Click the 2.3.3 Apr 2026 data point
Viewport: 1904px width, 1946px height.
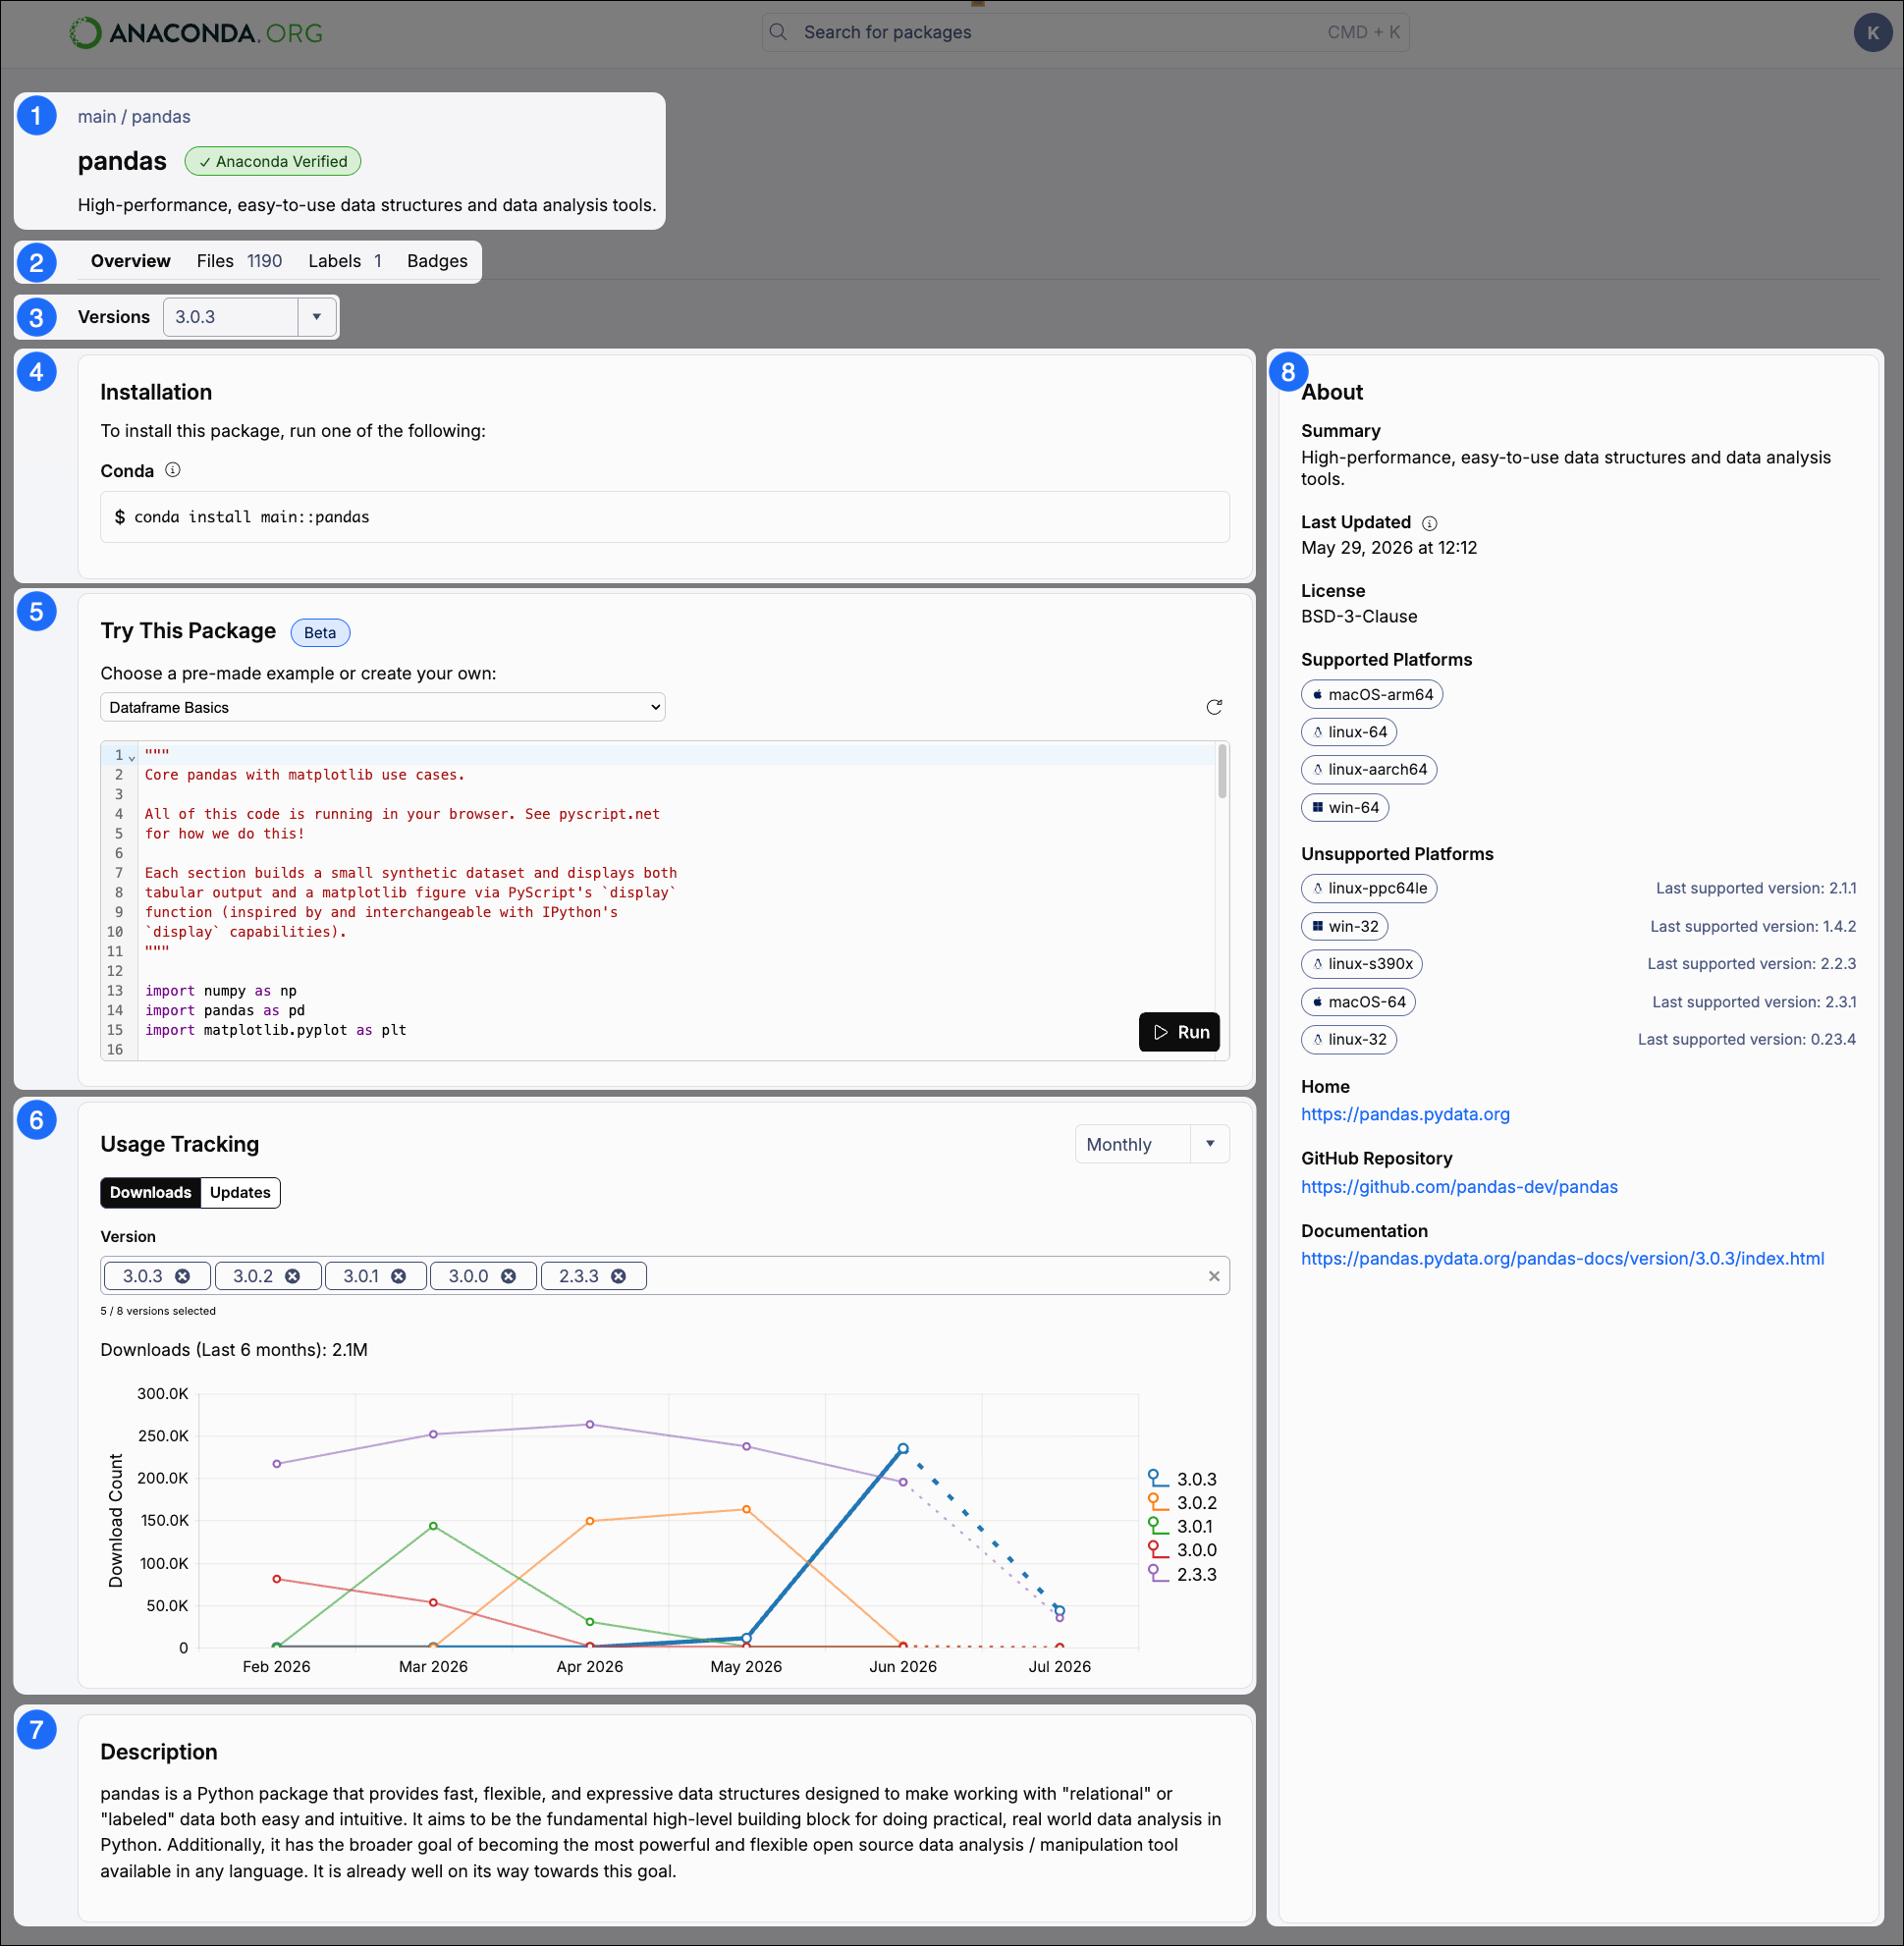coord(590,1424)
